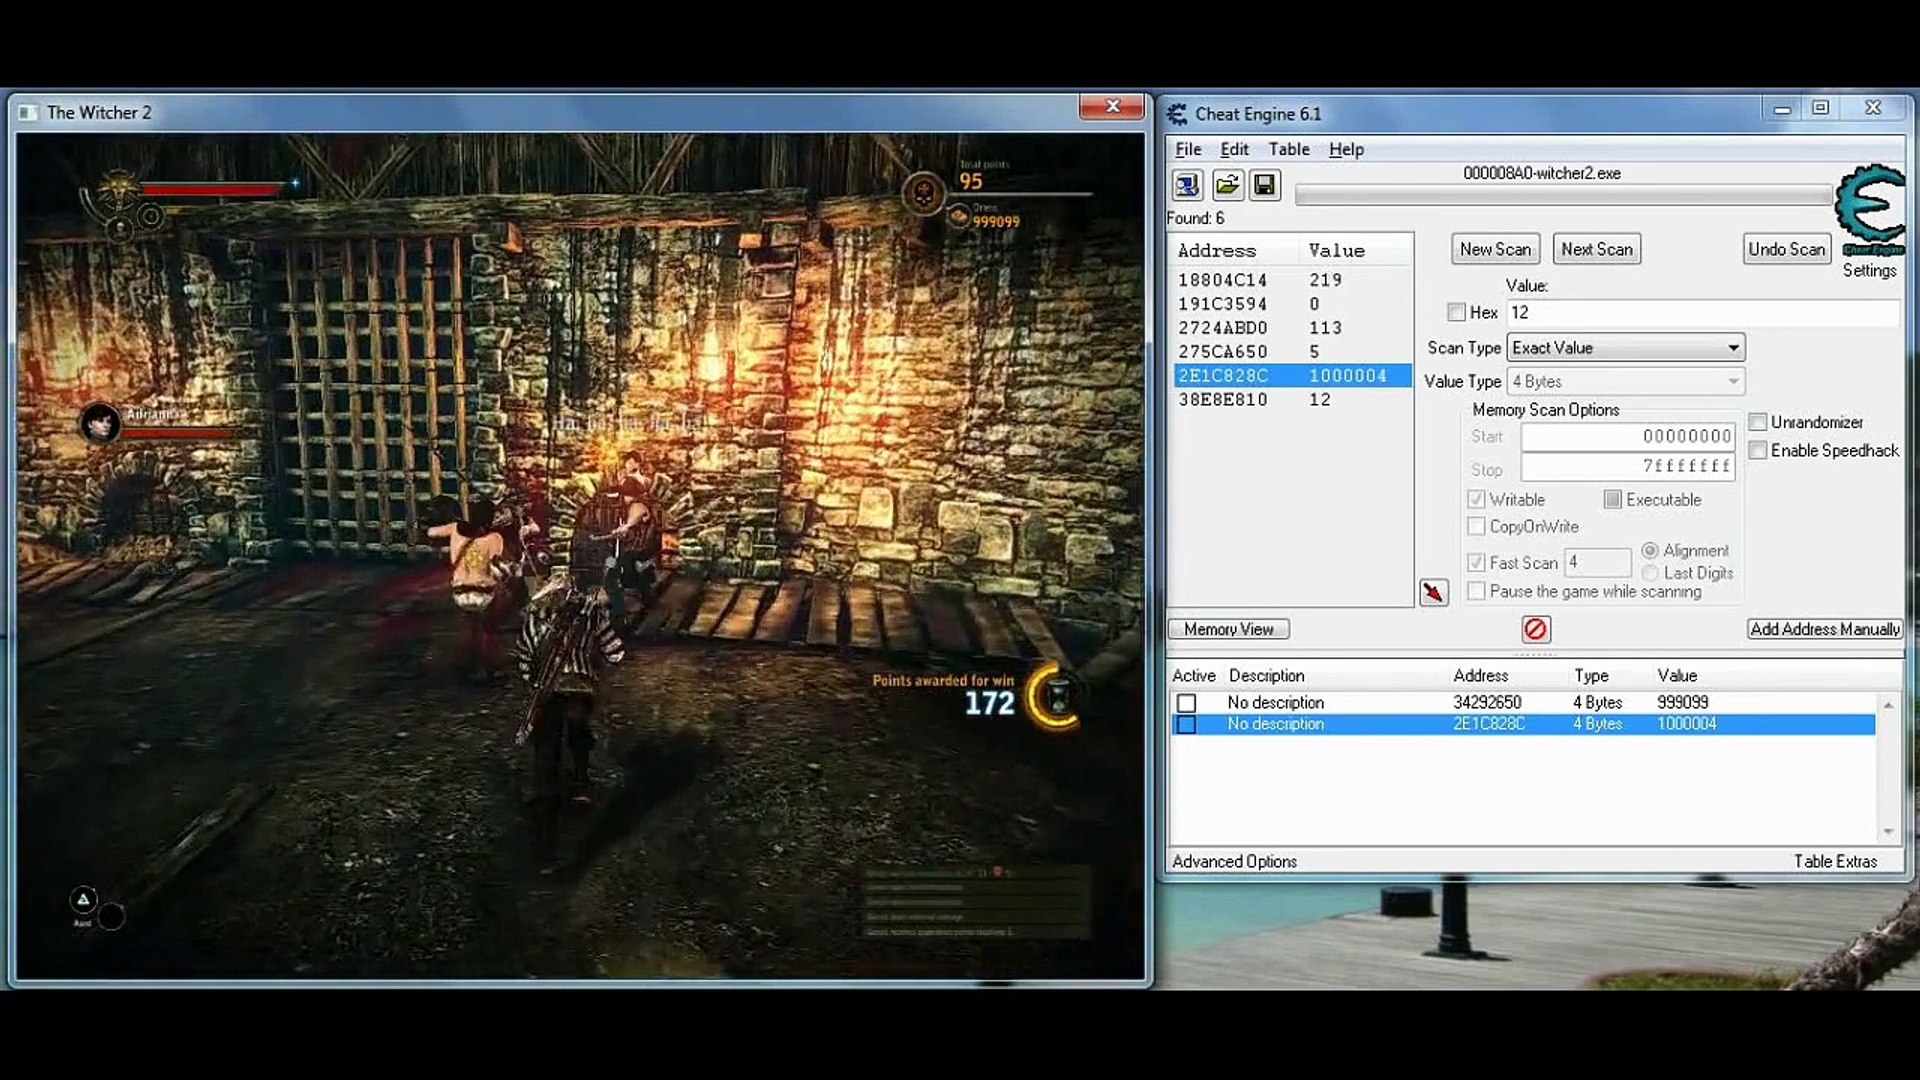Enable the Hex checkbox
The image size is (1920, 1080).
coord(1456,313)
